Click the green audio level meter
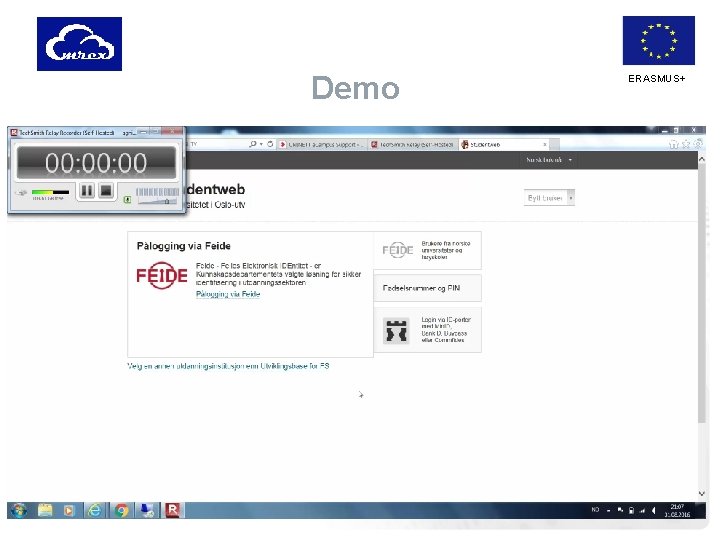 click(50, 192)
